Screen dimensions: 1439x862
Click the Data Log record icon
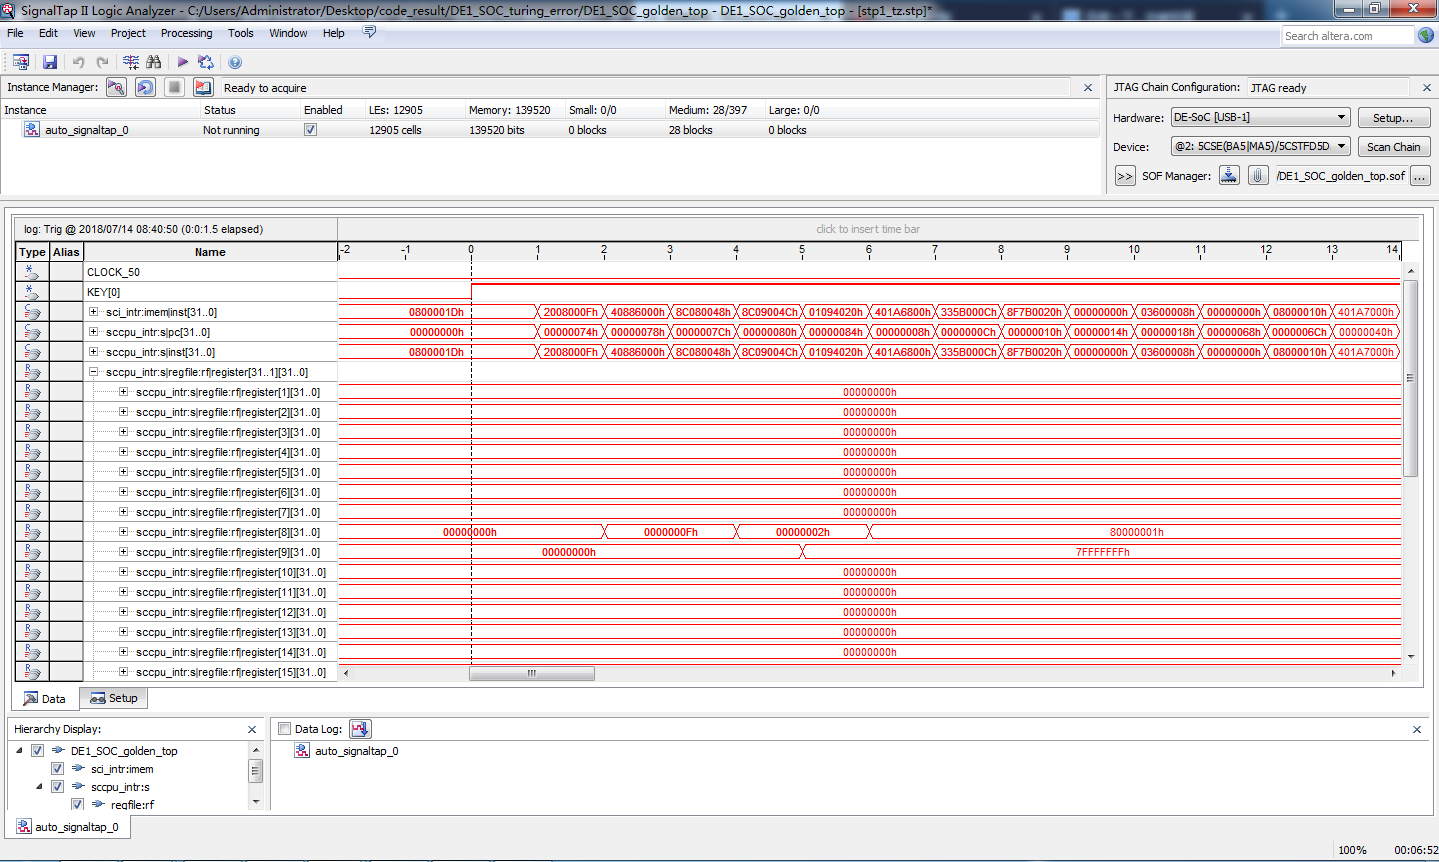360,729
